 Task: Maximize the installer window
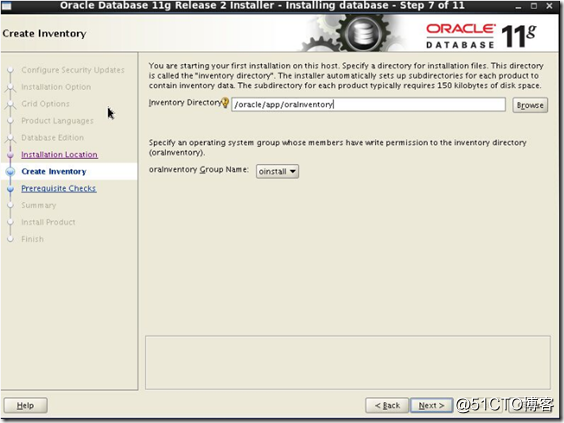coord(534,6)
